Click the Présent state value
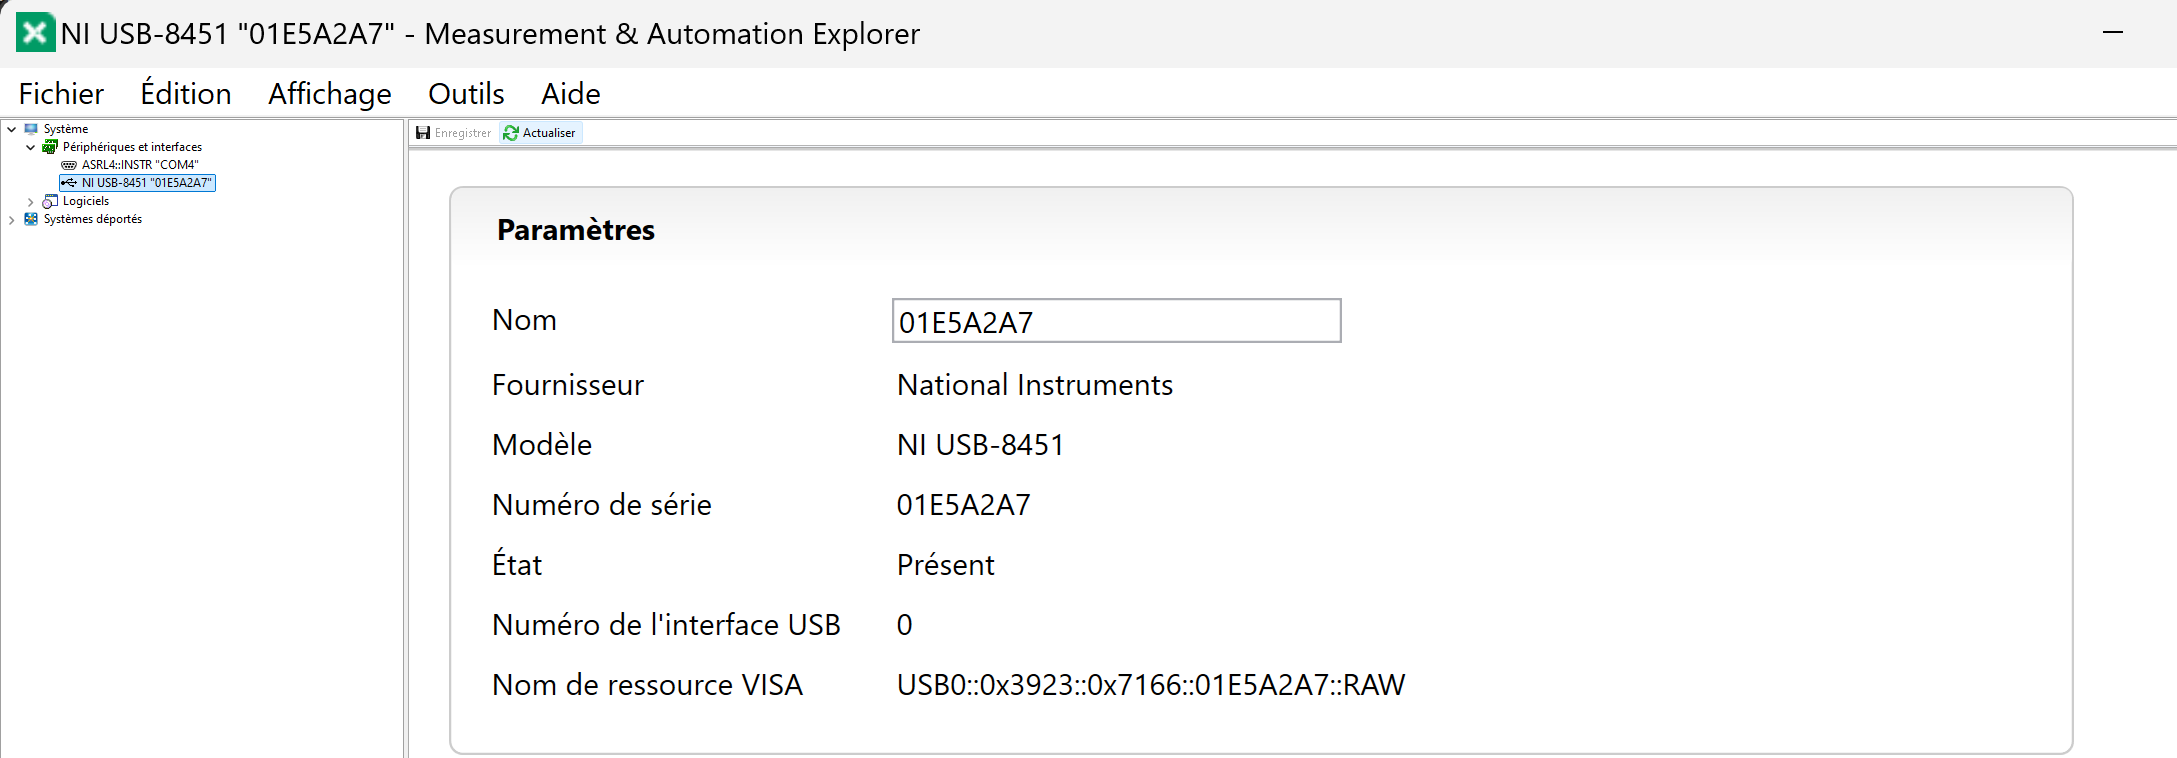Viewport: 2177px width, 758px height. [946, 565]
